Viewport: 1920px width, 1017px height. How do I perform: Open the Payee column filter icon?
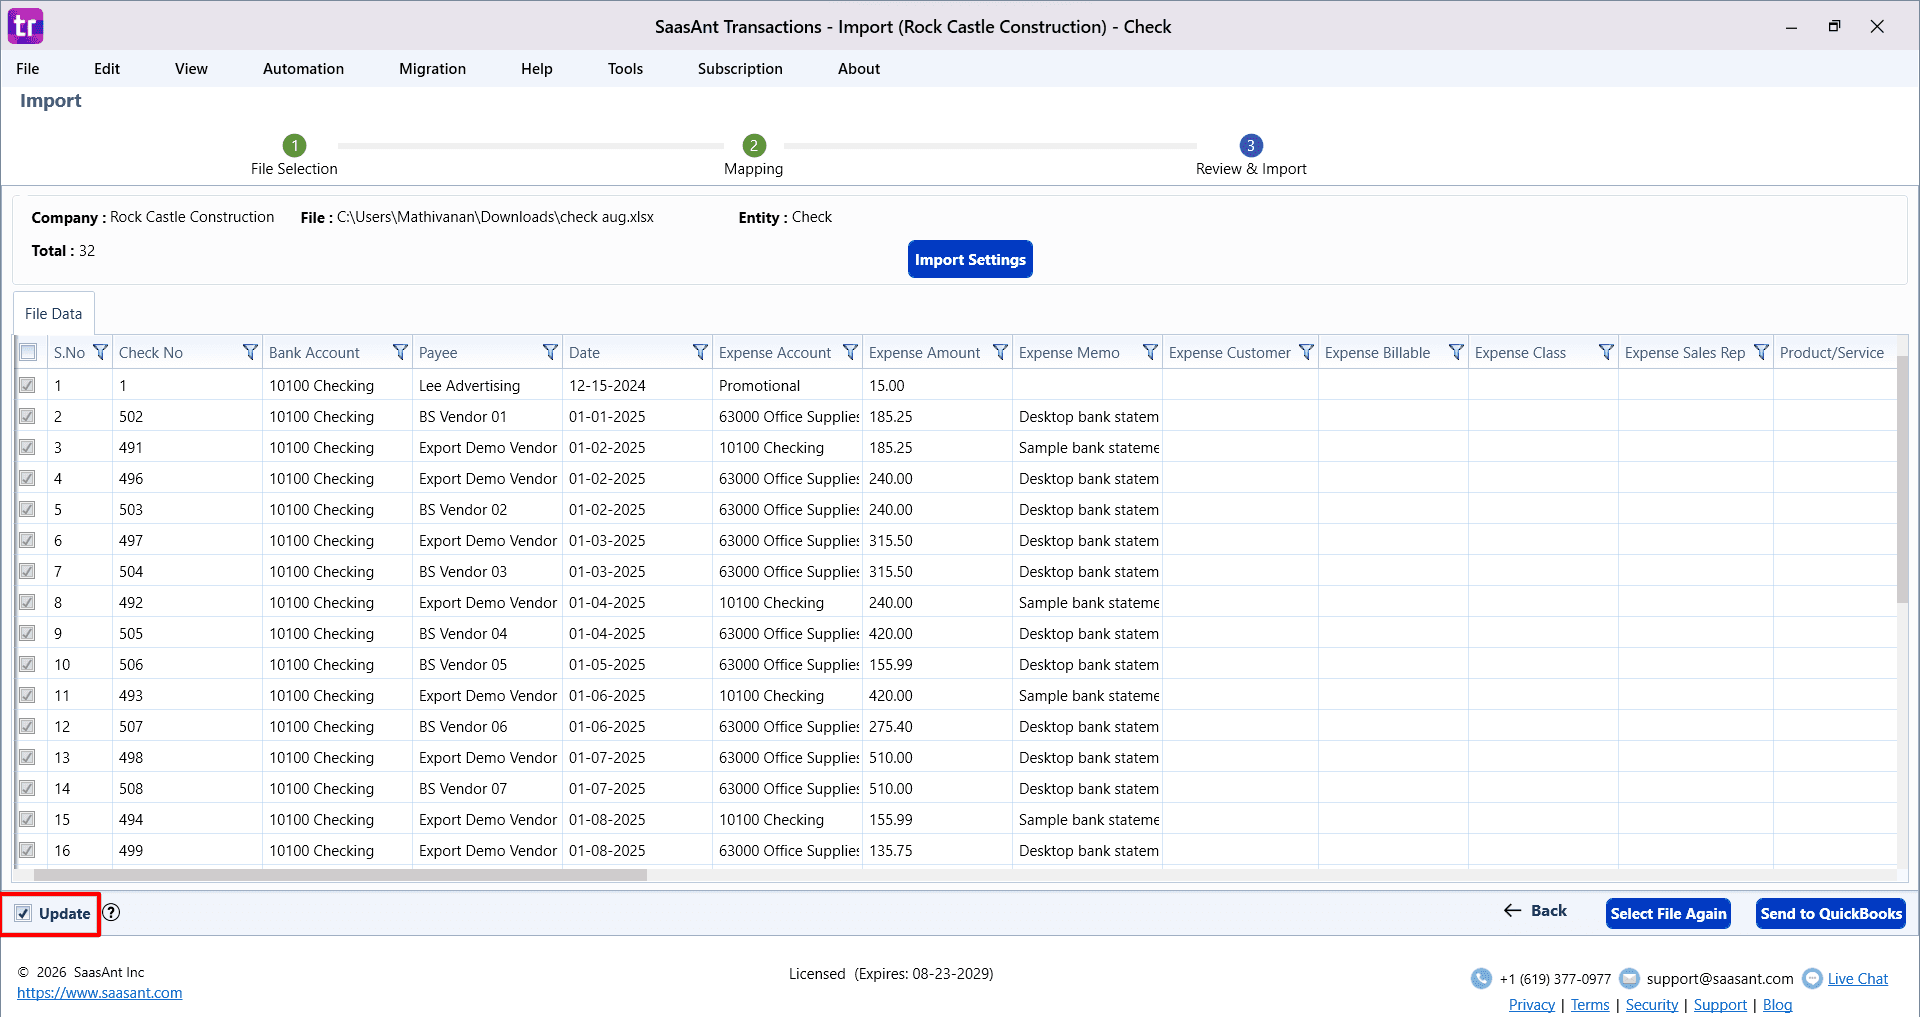click(x=550, y=352)
